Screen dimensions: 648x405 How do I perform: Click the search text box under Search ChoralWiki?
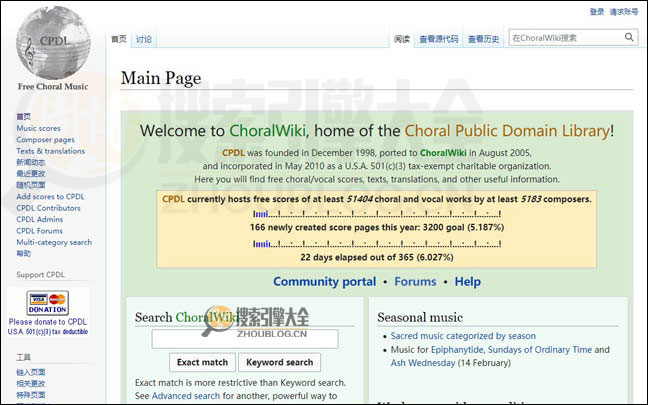point(245,339)
